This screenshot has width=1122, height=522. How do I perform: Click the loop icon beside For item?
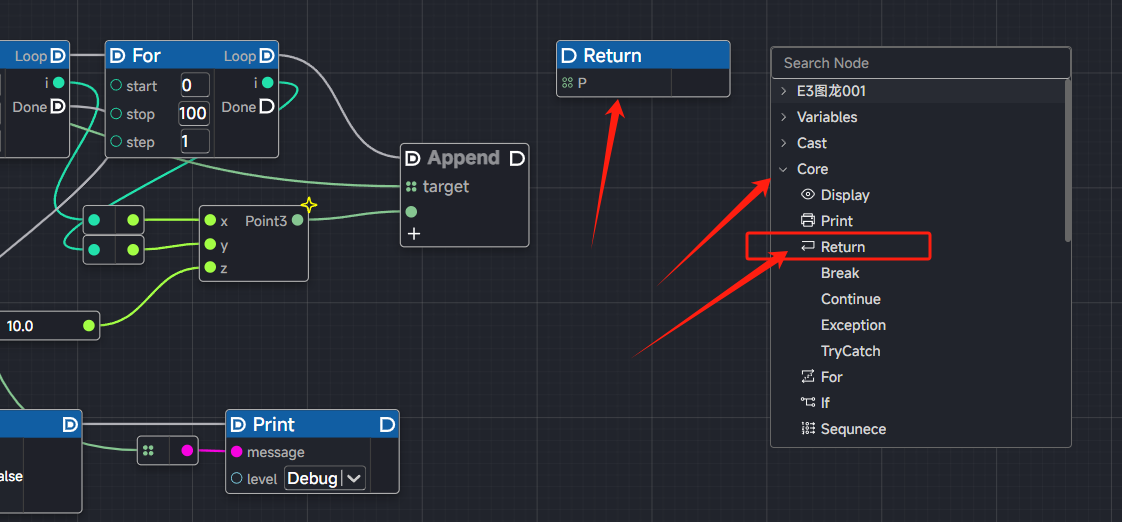point(808,377)
